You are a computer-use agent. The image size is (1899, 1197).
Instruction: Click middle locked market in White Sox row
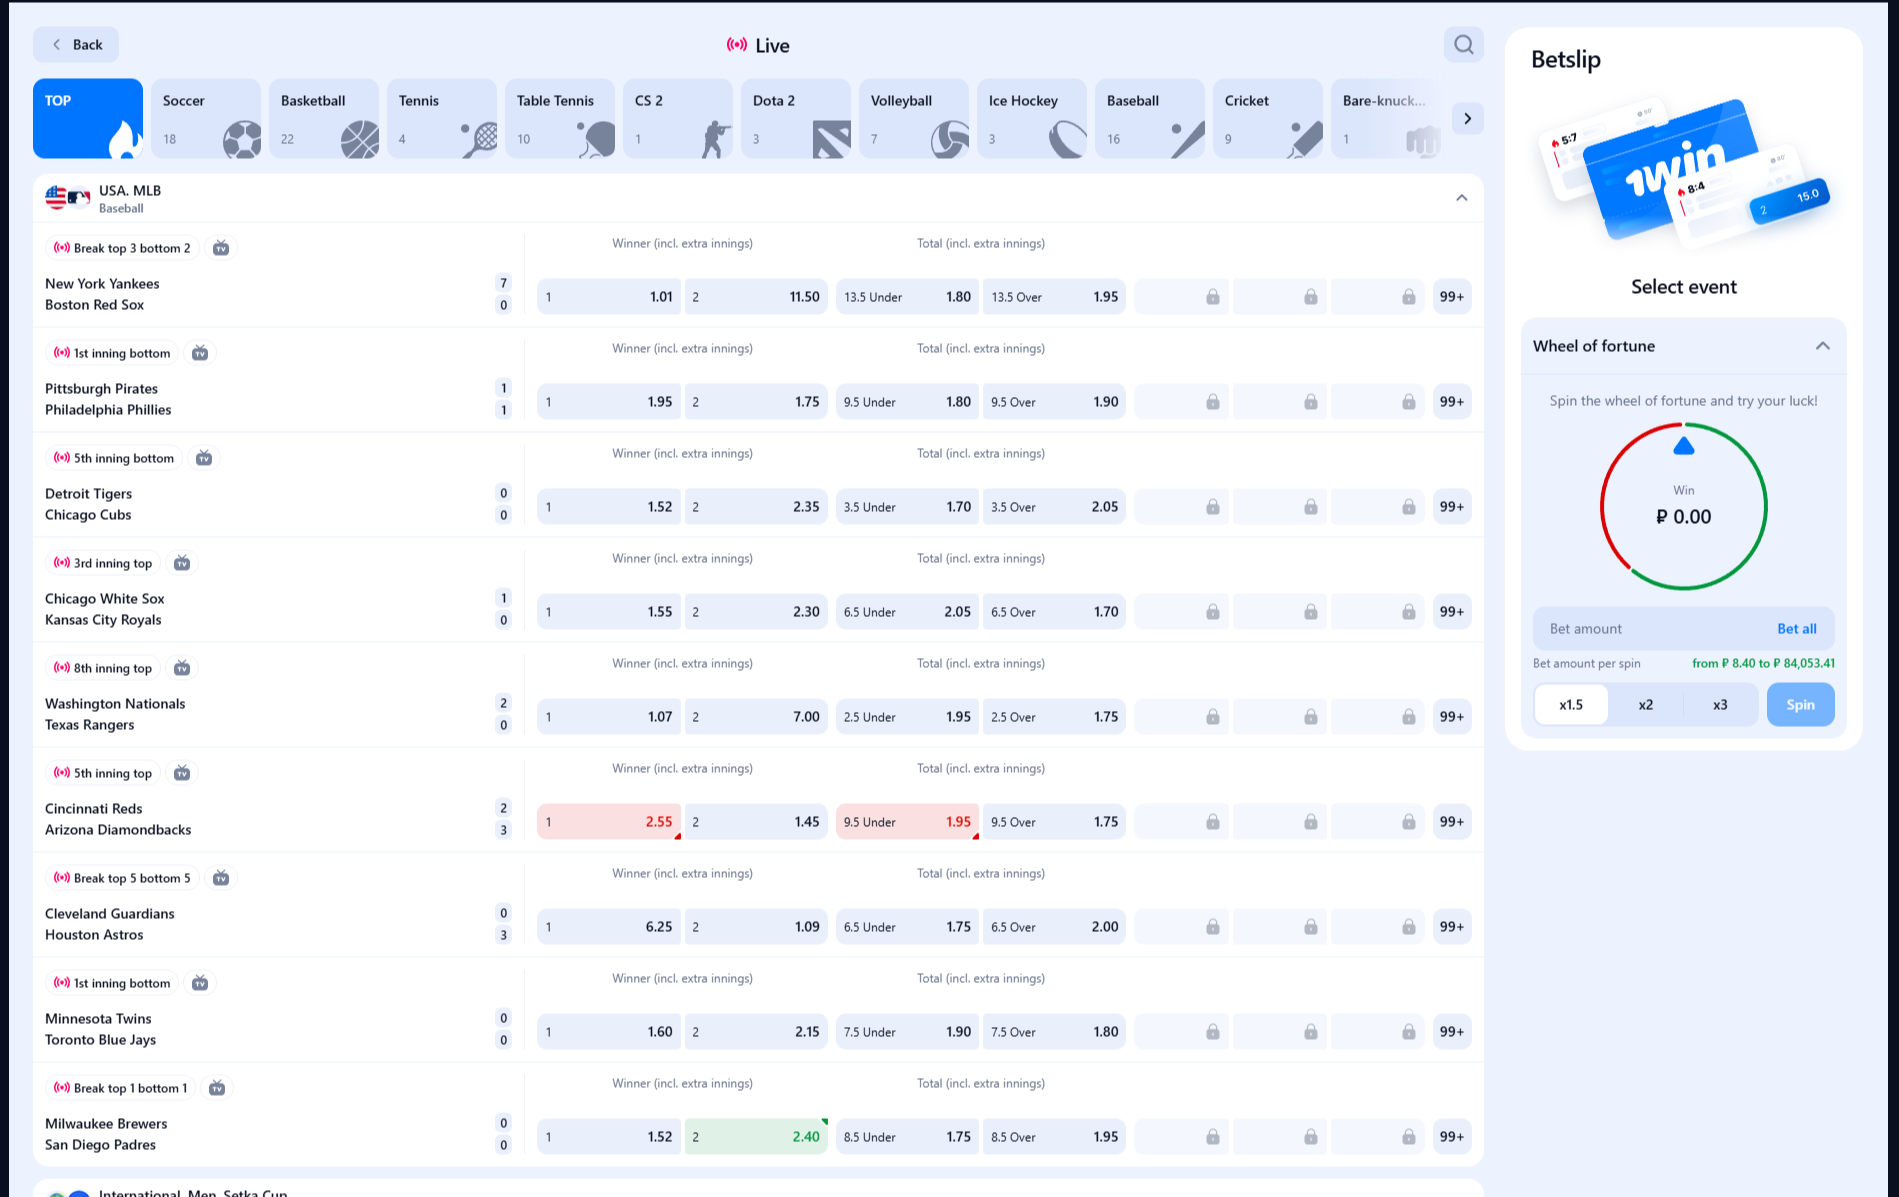(1279, 612)
